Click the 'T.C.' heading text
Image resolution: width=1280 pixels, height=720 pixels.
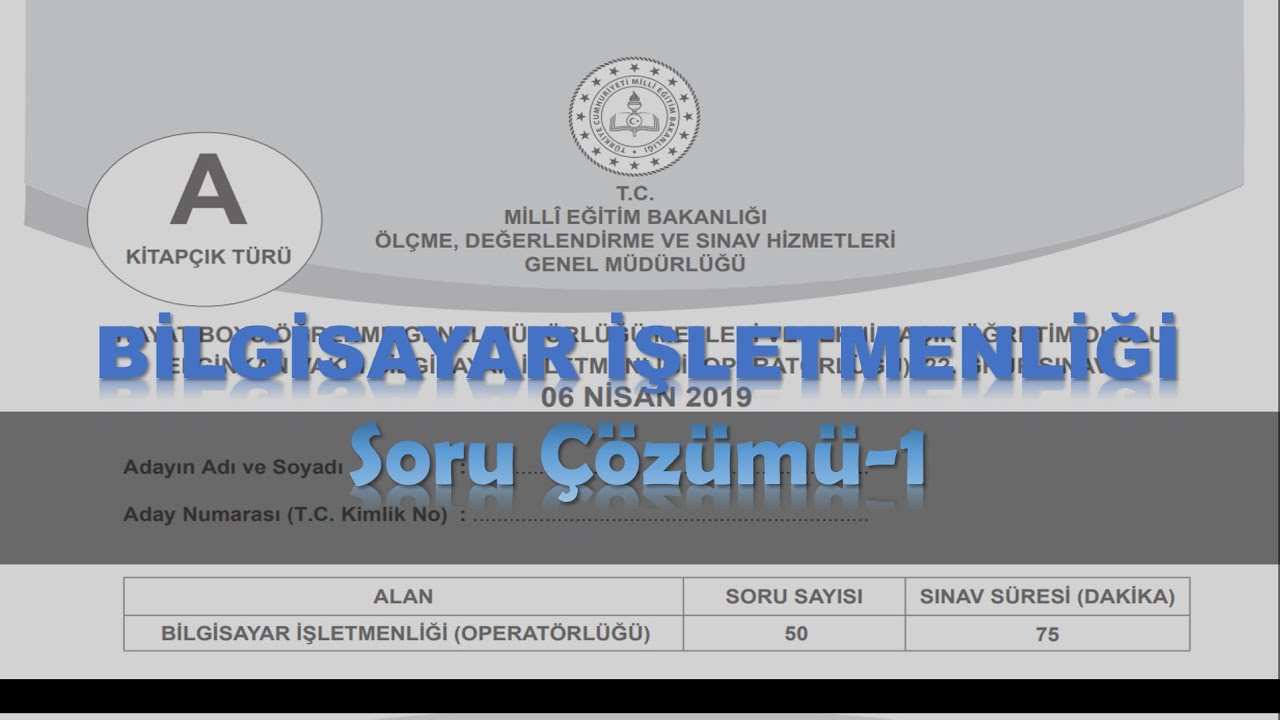pyautogui.click(x=635, y=194)
